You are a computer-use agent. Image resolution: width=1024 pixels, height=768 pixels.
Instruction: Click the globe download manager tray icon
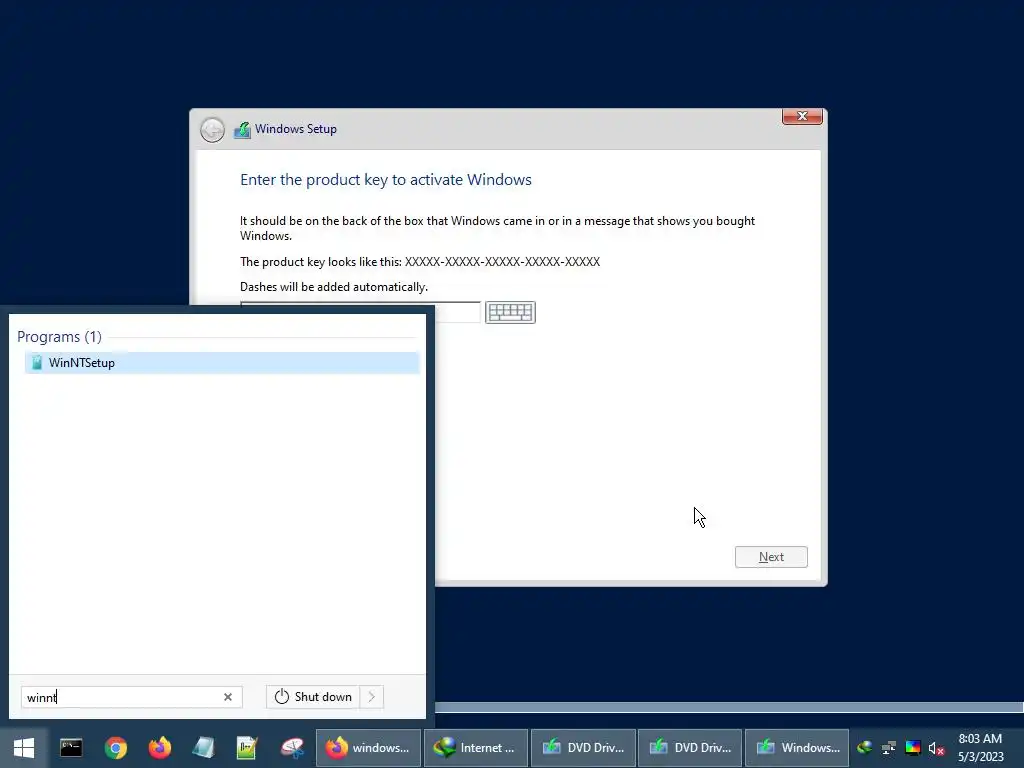pos(865,748)
